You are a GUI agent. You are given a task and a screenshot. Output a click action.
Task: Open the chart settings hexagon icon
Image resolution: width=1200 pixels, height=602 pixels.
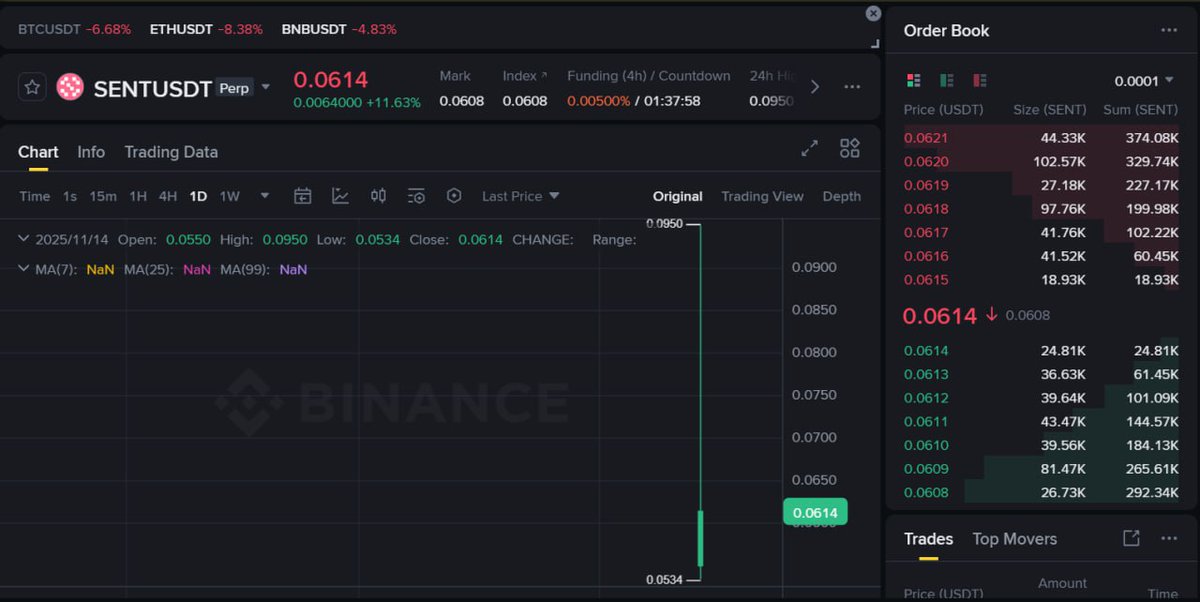(x=452, y=197)
